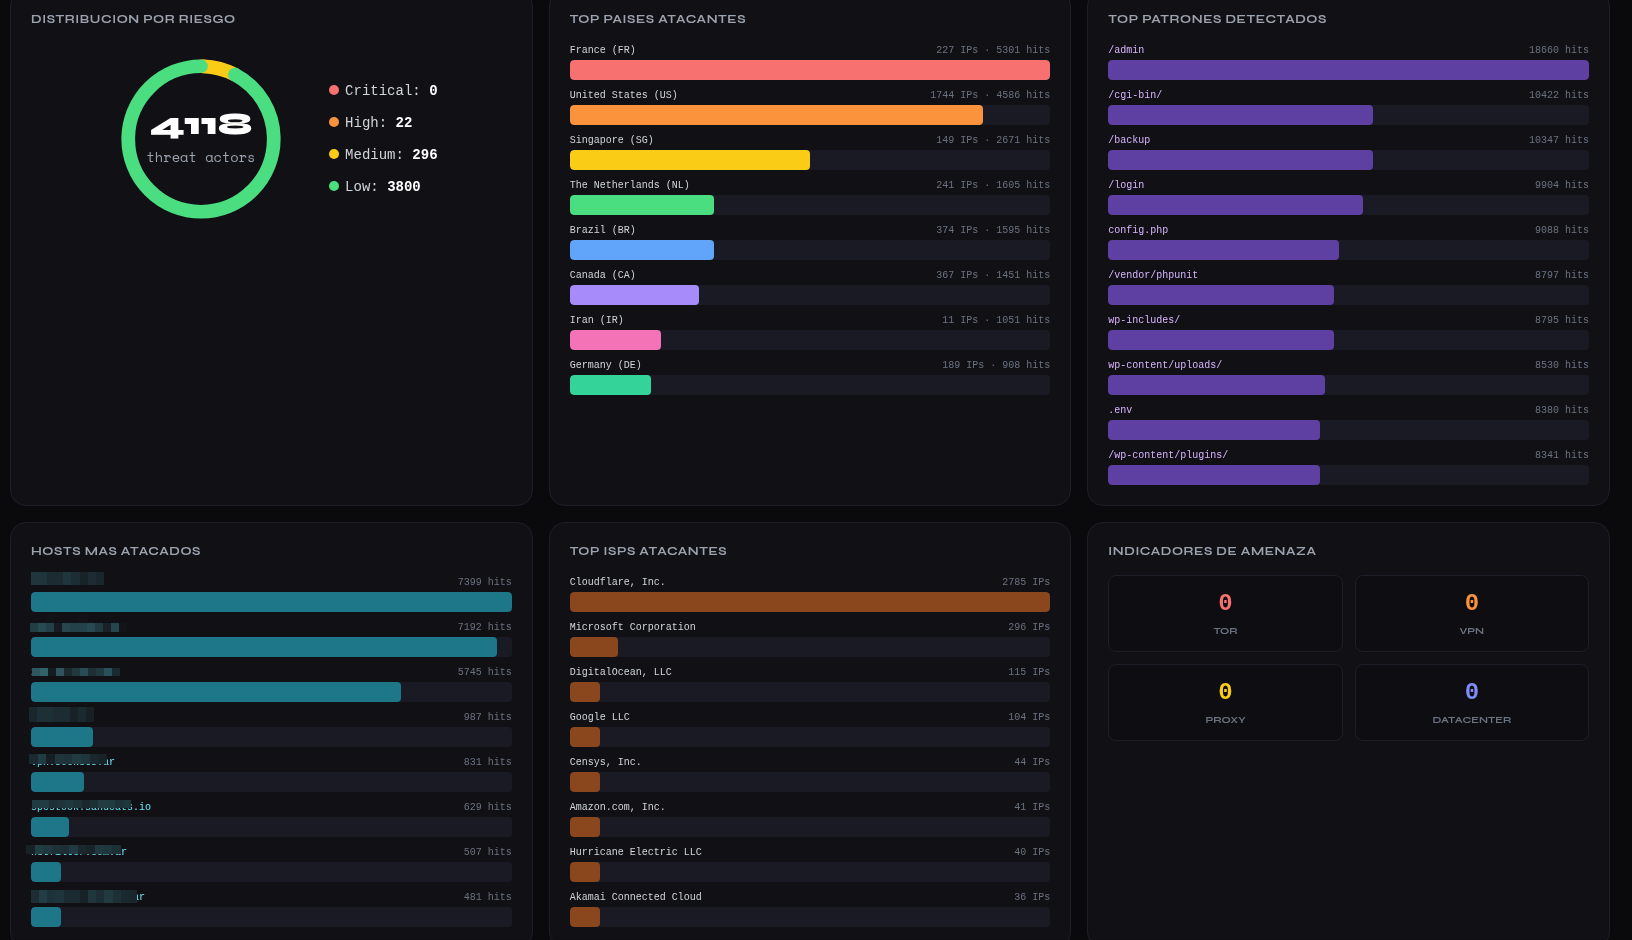
Task: Select the "2785 IPs" Cloudflare count
Action: (x=1026, y=582)
